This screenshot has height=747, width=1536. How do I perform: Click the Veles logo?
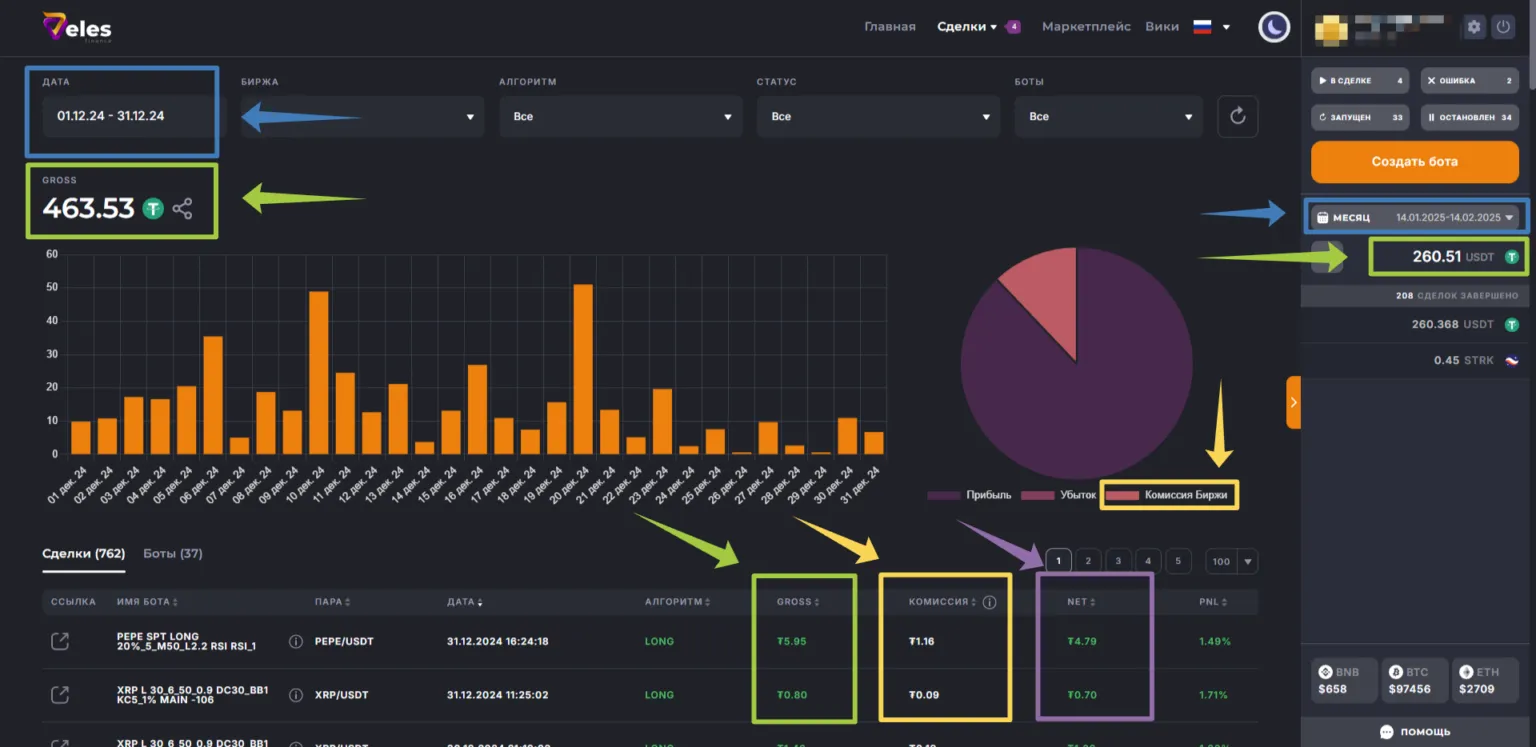click(77, 27)
